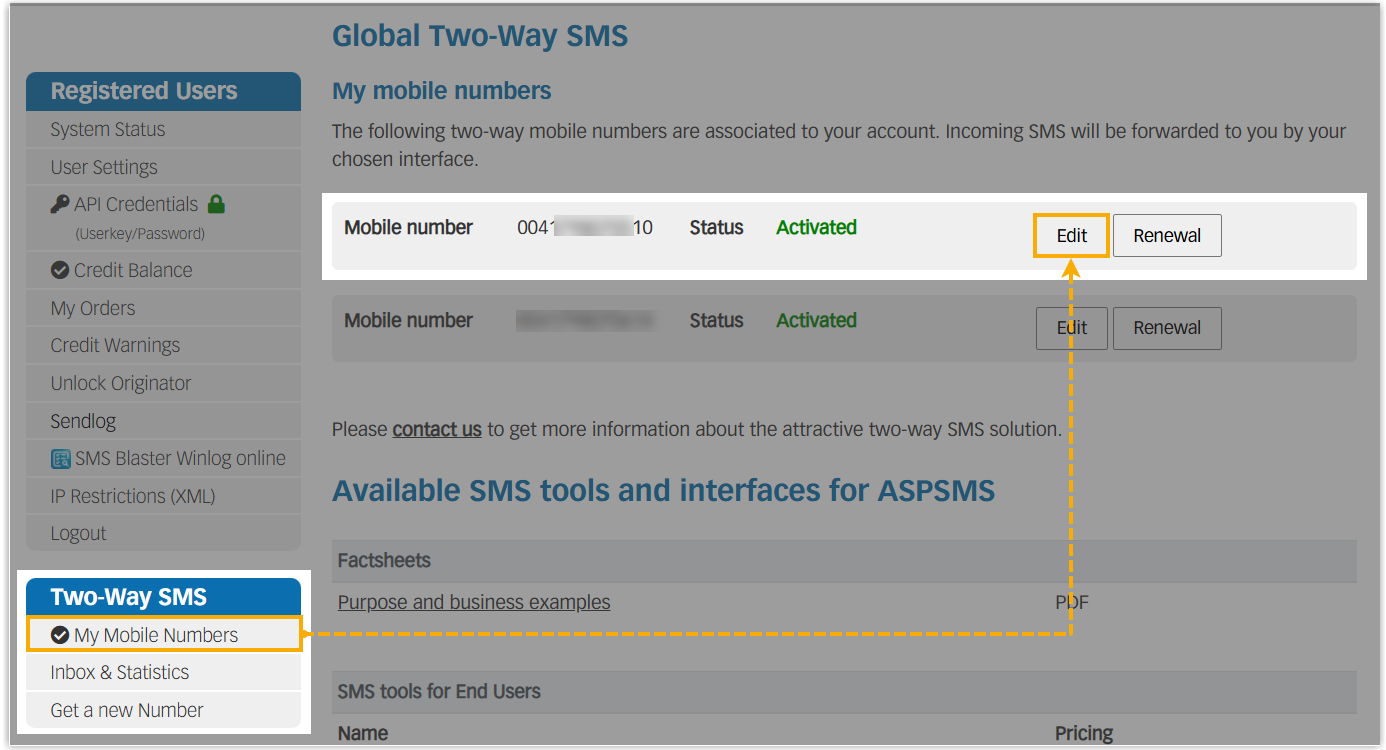The width and height of the screenshot is (1386, 750).
Task: Open System Status page
Action: coord(108,129)
